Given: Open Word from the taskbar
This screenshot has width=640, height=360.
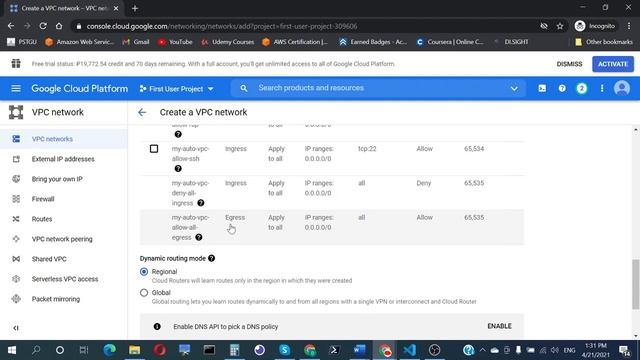Looking at the screenshot, I should click(359, 350).
